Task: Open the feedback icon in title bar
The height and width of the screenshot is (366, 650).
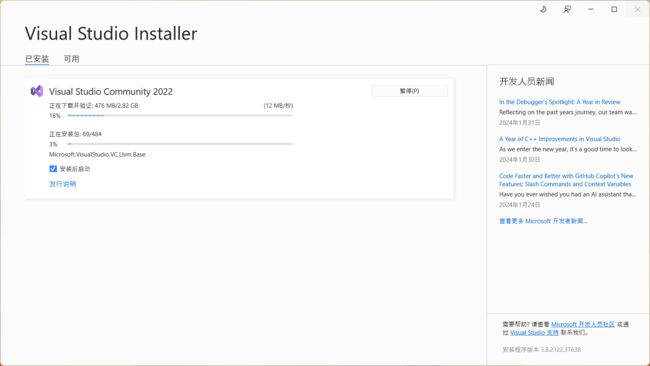Action: (567, 9)
